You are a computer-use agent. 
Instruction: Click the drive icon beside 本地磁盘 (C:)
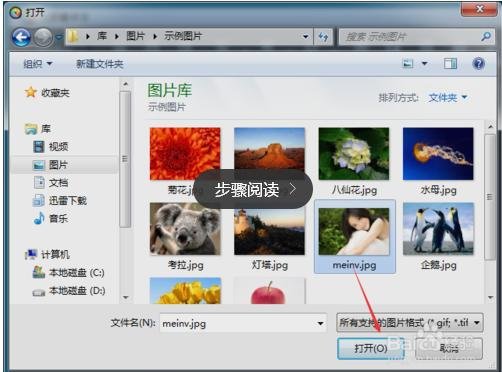(39, 272)
